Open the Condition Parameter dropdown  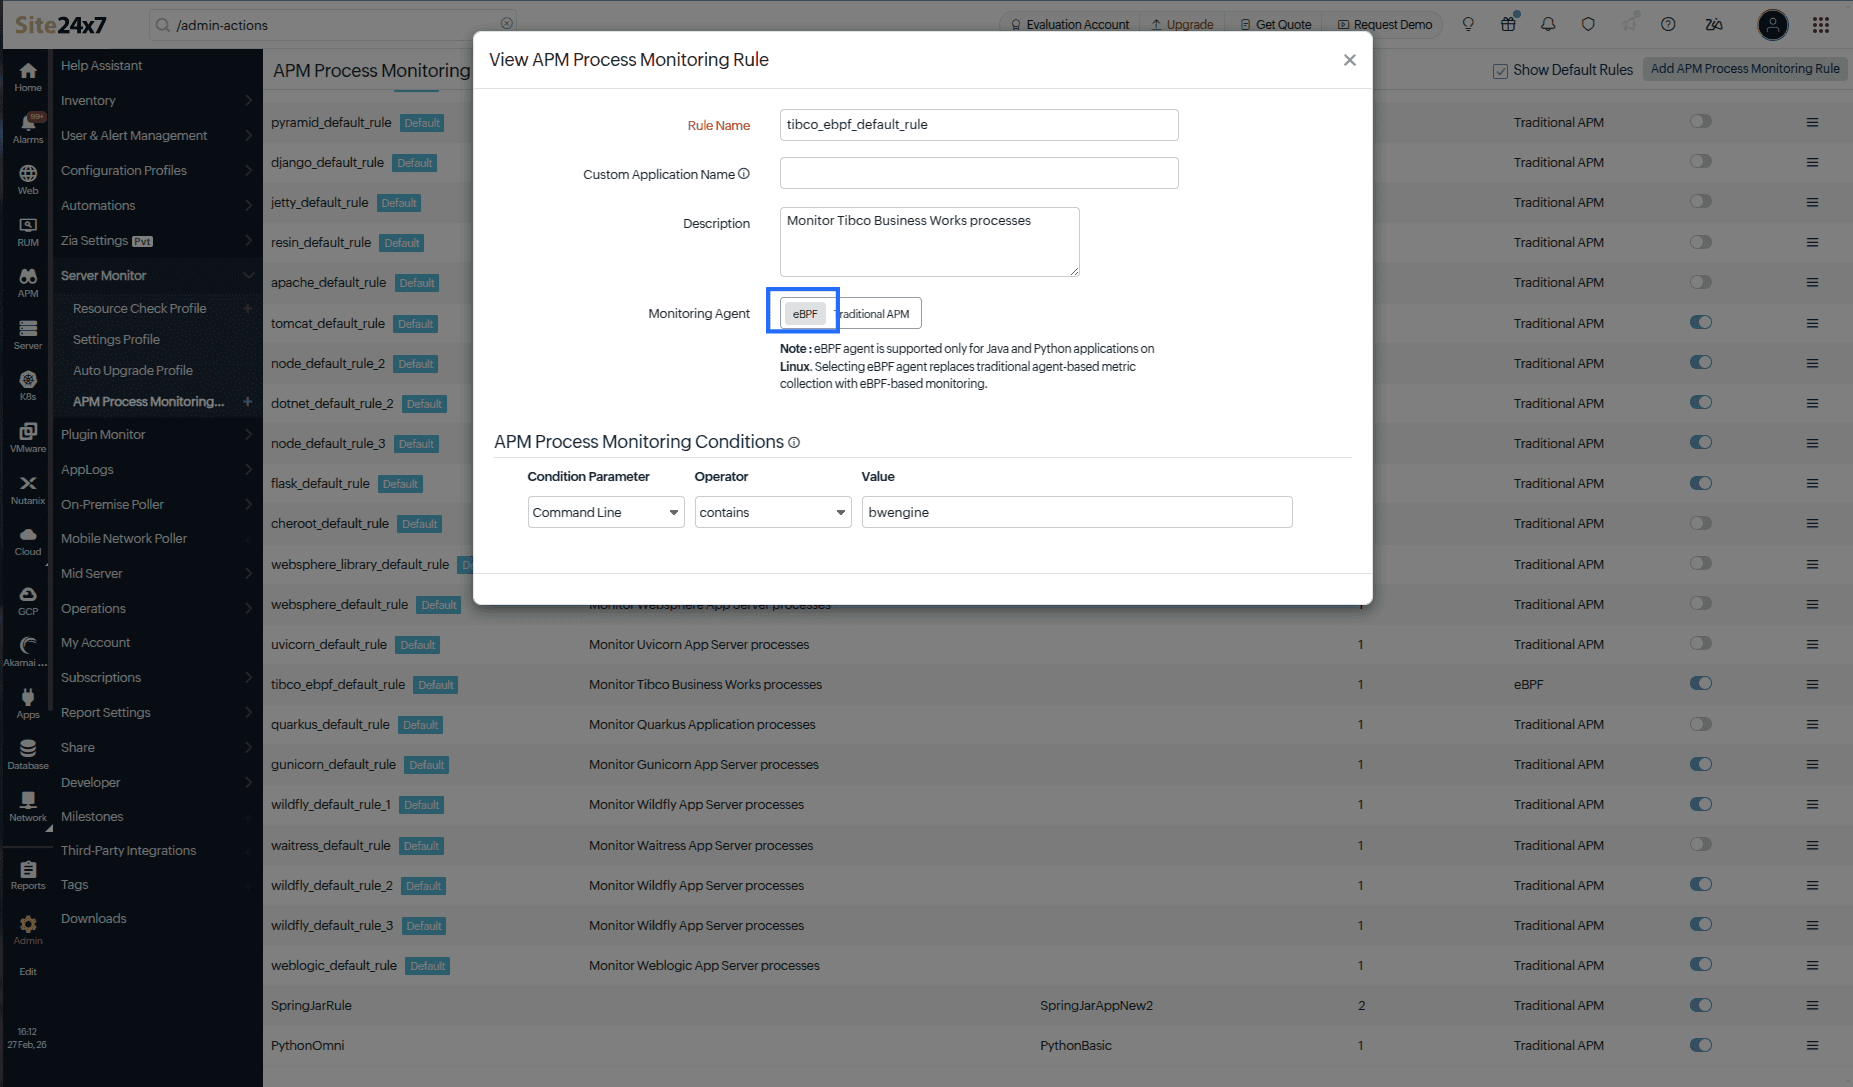tap(606, 512)
